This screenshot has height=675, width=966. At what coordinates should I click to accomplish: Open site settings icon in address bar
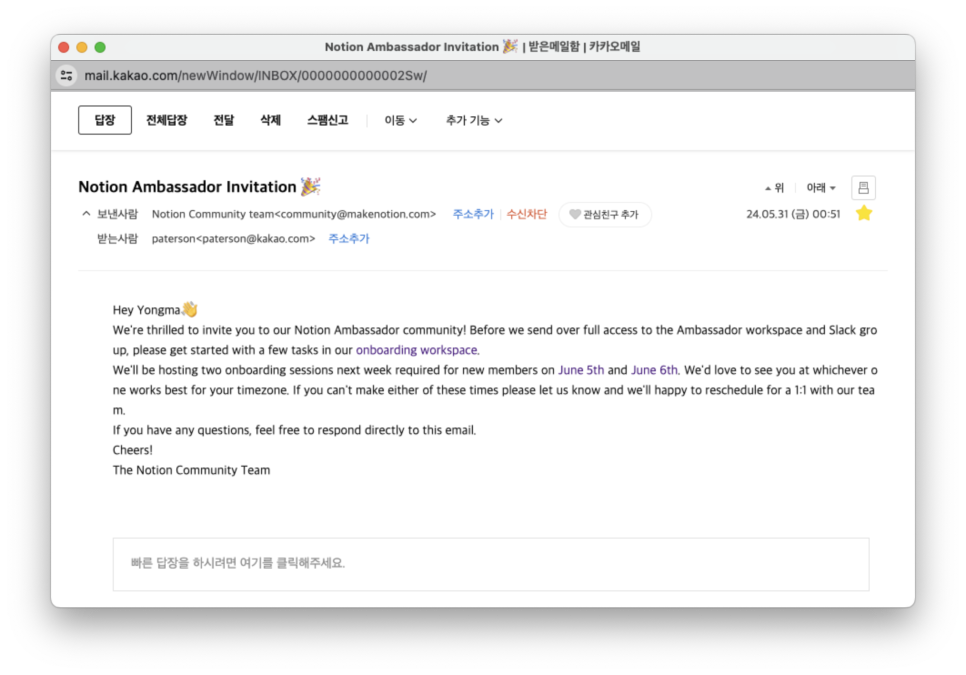click(67, 76)
